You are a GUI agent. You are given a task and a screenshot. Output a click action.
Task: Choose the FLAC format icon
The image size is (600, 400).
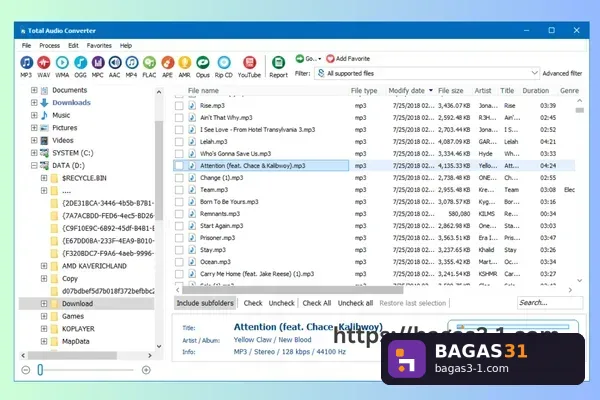149,63
